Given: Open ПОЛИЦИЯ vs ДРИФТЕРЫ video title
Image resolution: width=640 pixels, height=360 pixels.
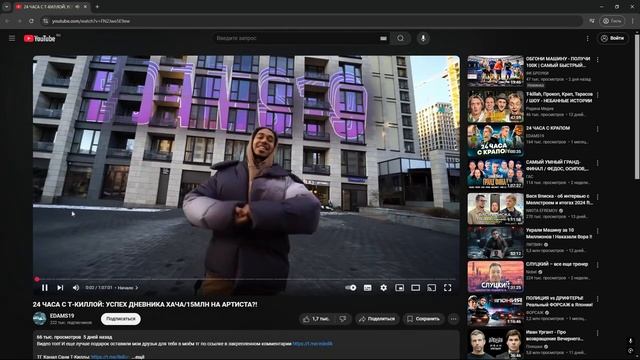Looking at the screenshot, I should click(x=559, y=301).
